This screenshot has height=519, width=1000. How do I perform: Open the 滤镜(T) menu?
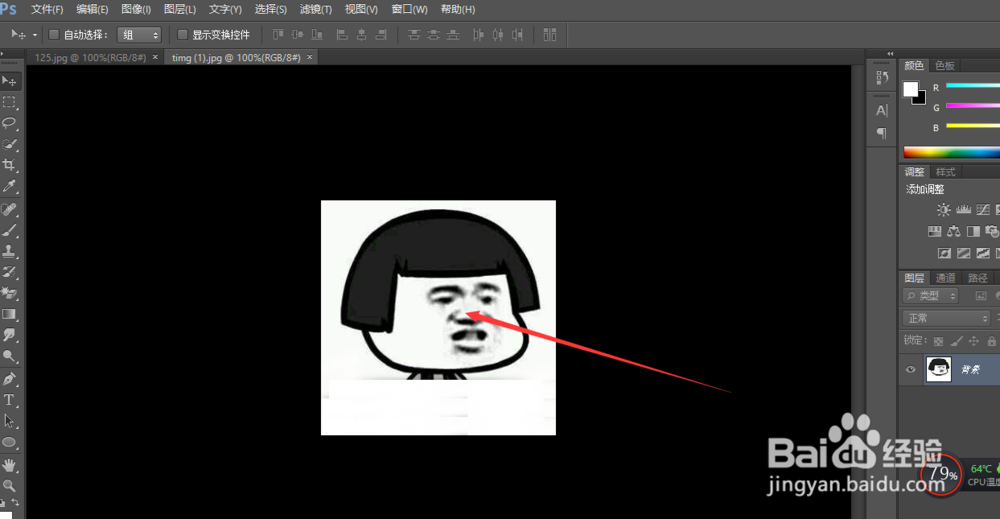click(316, 10)
